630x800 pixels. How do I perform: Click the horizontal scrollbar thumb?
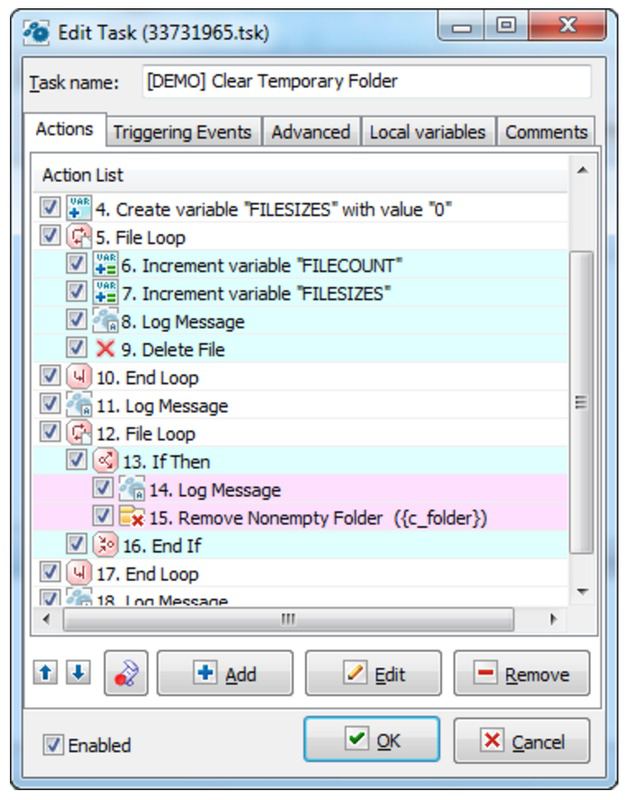288,619
